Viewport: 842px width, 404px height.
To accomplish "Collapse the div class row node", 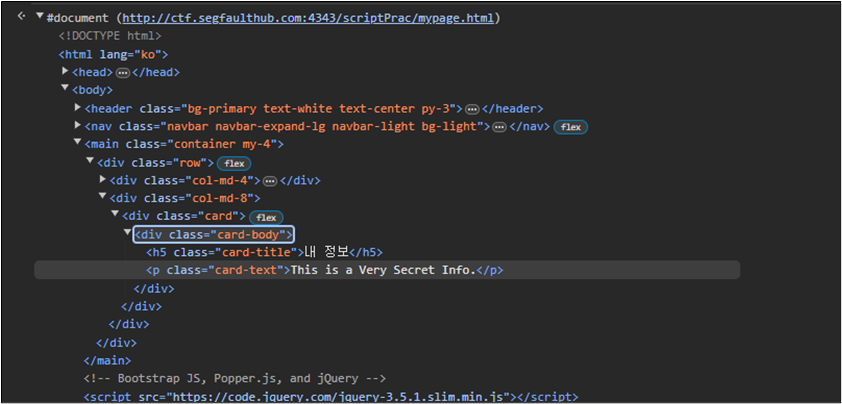I will tap(90, 161).
